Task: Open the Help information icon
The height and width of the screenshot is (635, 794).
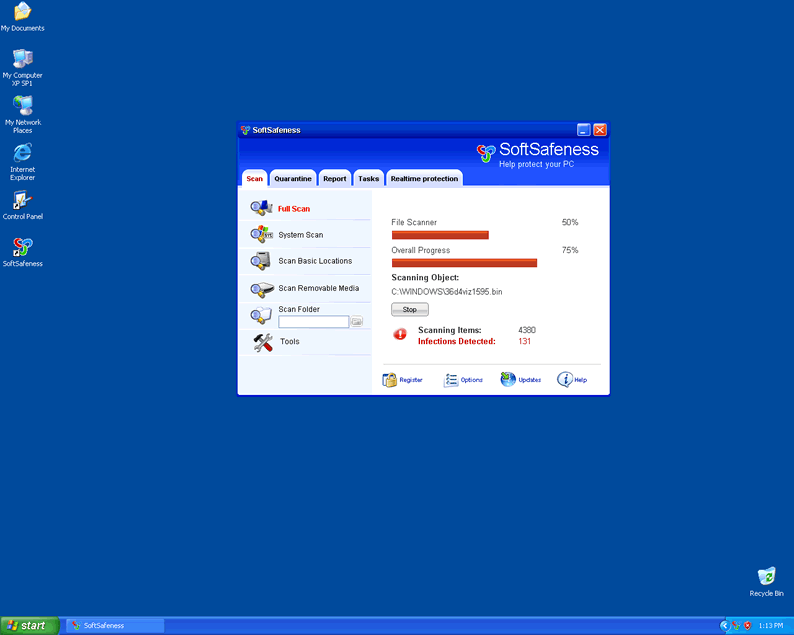Action: tap(565, 380)
